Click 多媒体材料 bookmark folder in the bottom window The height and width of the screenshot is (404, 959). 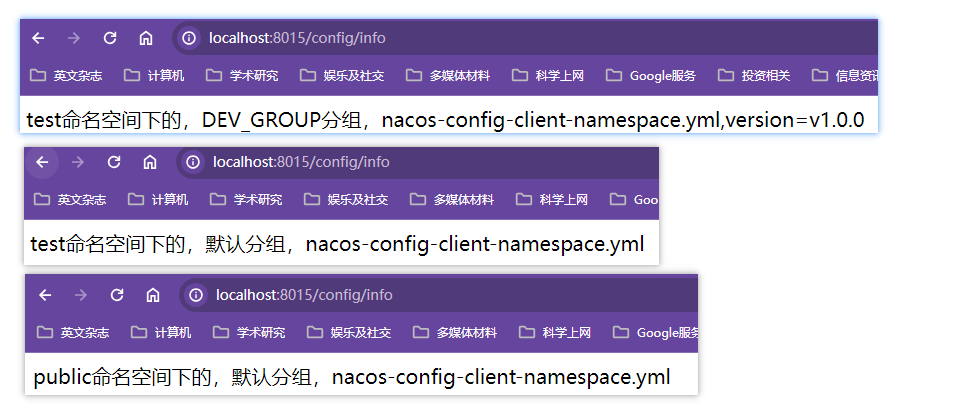point(455,332)
